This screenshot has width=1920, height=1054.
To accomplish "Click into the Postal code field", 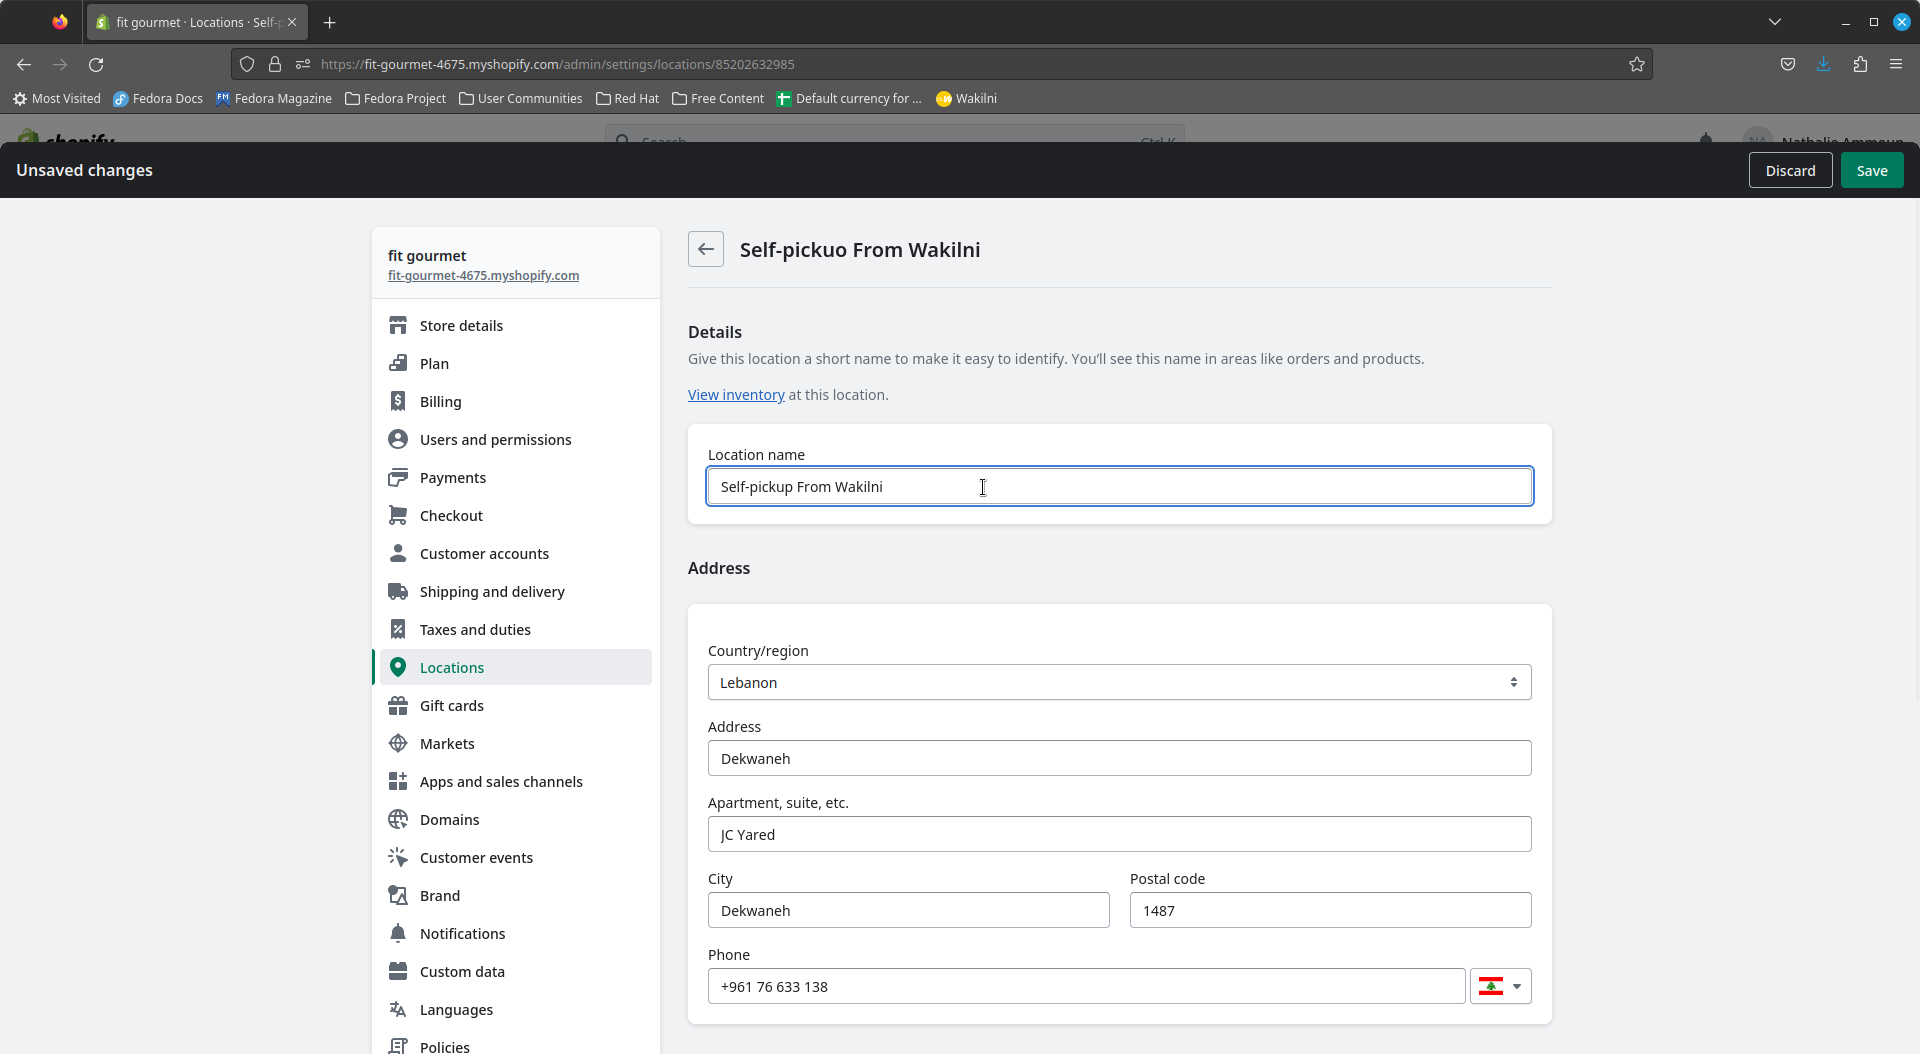I will tap(1330, 911).
